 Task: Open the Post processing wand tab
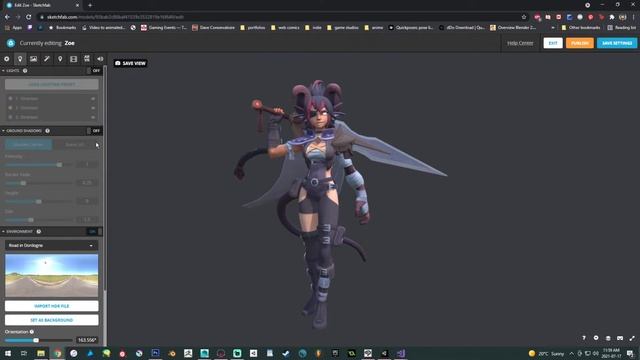tap(47, 59)
